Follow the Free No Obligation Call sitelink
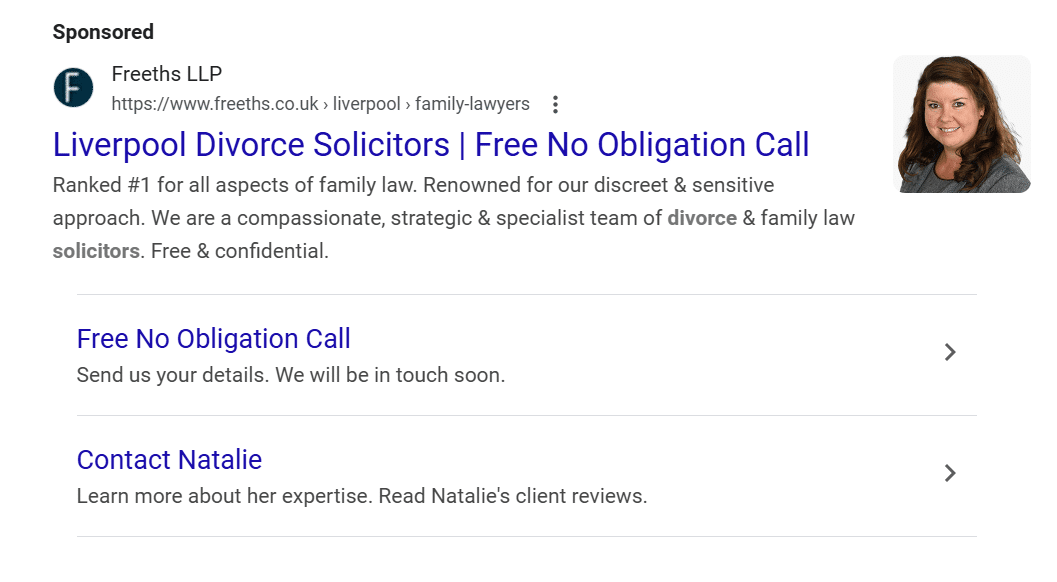 (x=213, y=339)
